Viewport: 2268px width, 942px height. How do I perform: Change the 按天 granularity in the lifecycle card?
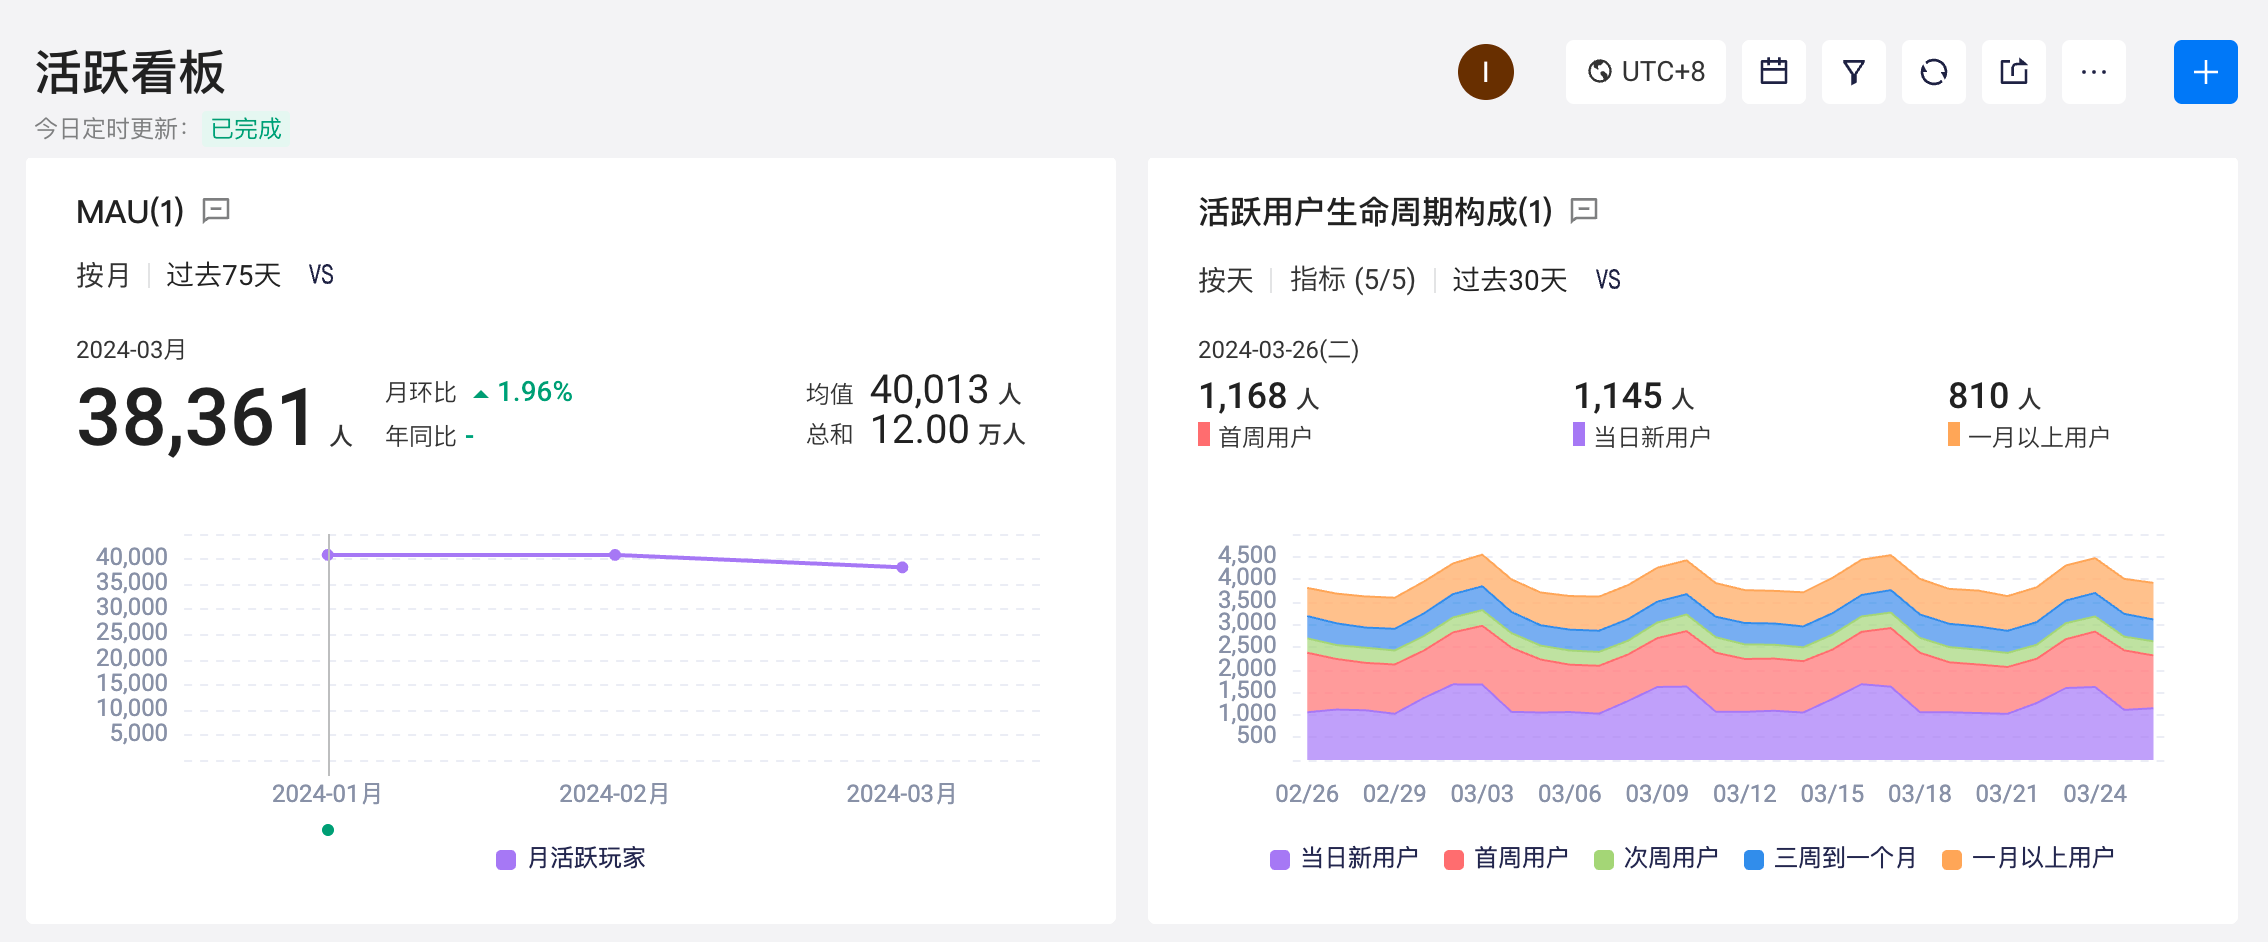pyautogui.click(x=1225, y=280)
